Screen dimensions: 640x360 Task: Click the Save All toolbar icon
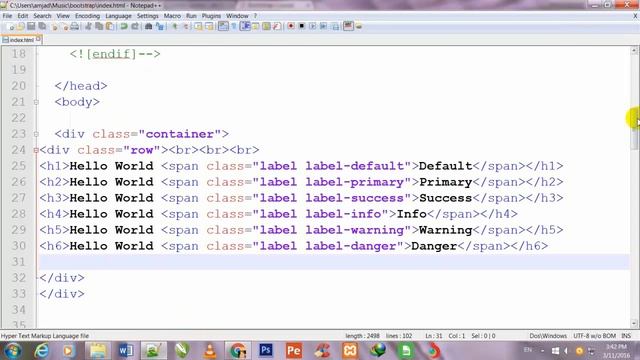tap(42, 27)
